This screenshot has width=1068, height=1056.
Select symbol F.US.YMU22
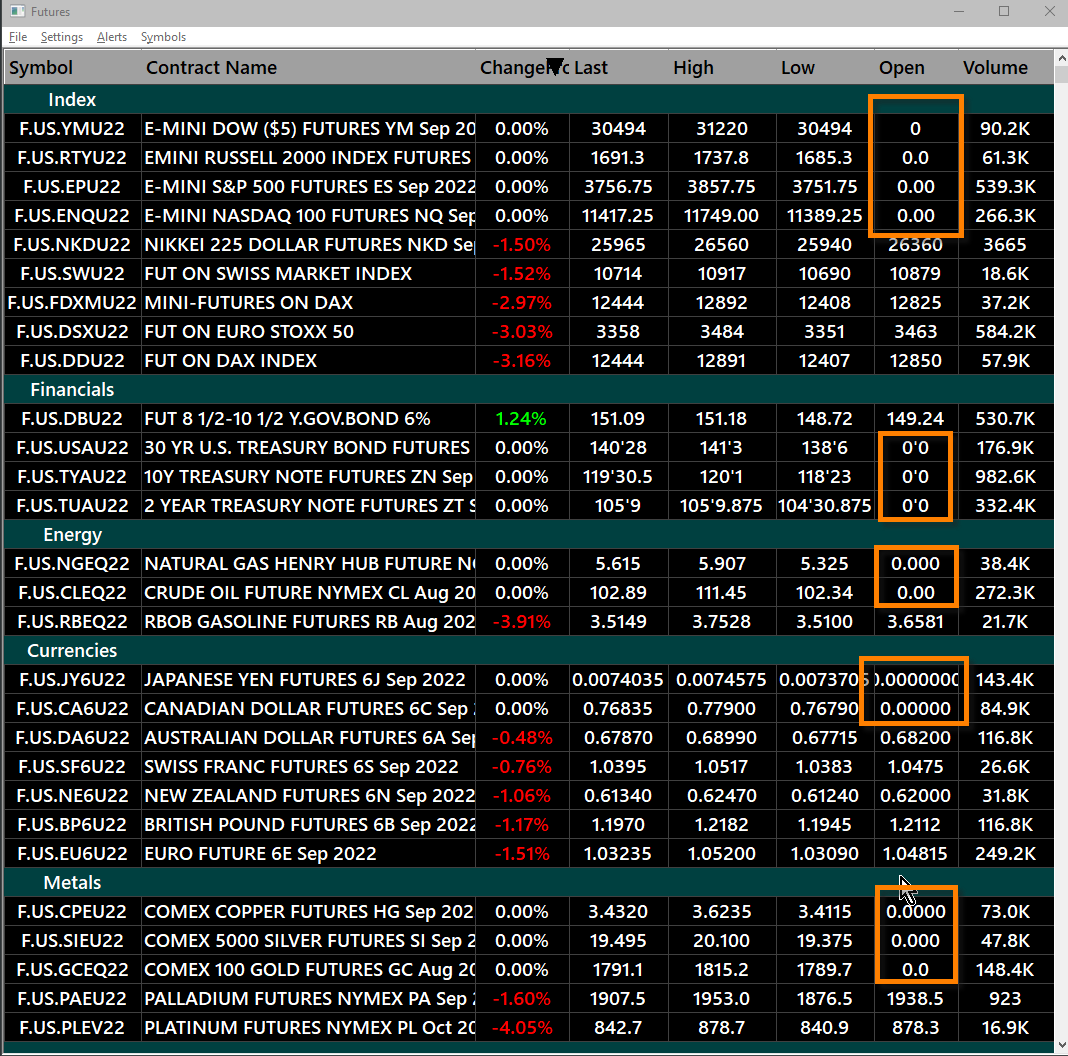[x=72, y=129]
